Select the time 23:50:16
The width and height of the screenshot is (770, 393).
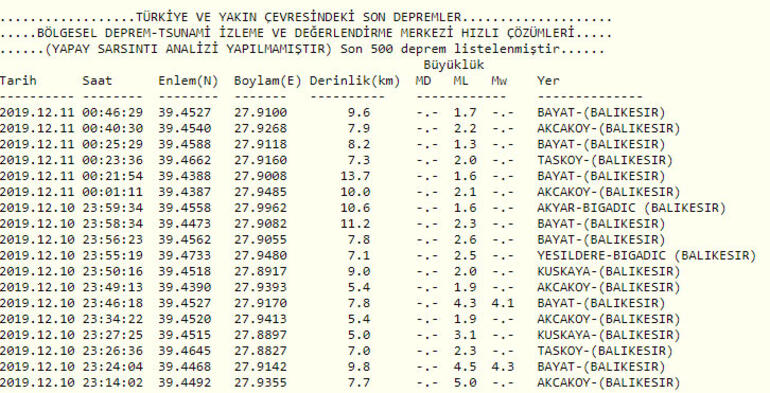tap(112, 272)
